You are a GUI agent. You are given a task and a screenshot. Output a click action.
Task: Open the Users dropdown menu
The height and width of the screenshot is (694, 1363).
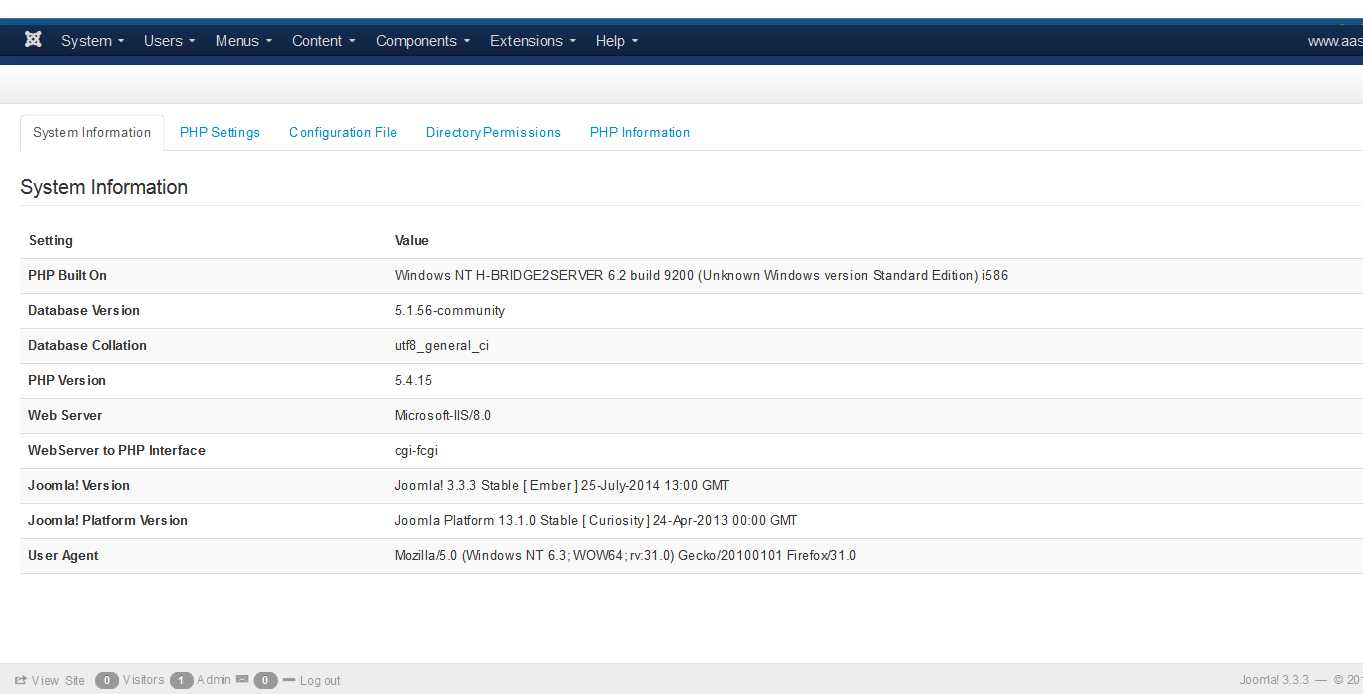pyautogui.click(x=169, y=41)
